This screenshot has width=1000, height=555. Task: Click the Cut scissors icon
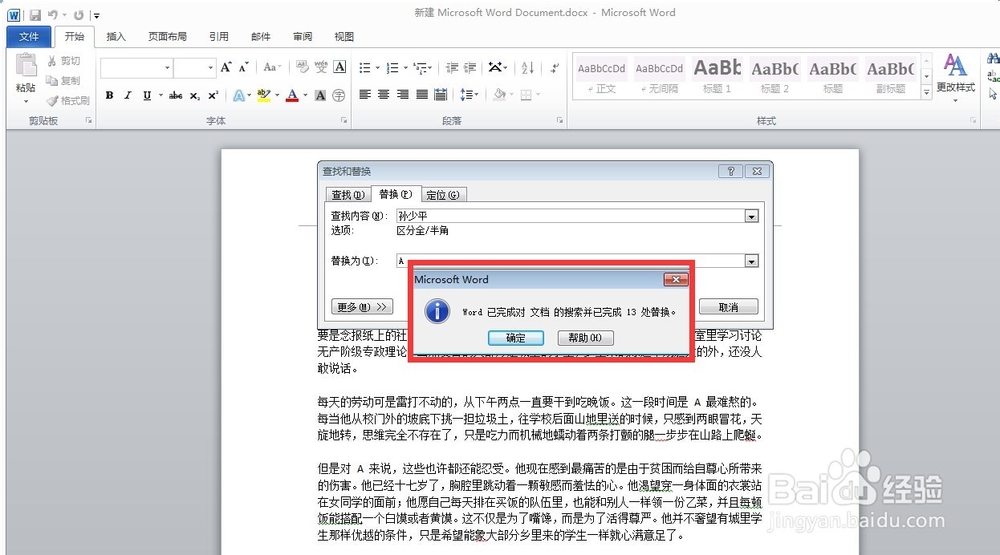click(x=52, y=61)
